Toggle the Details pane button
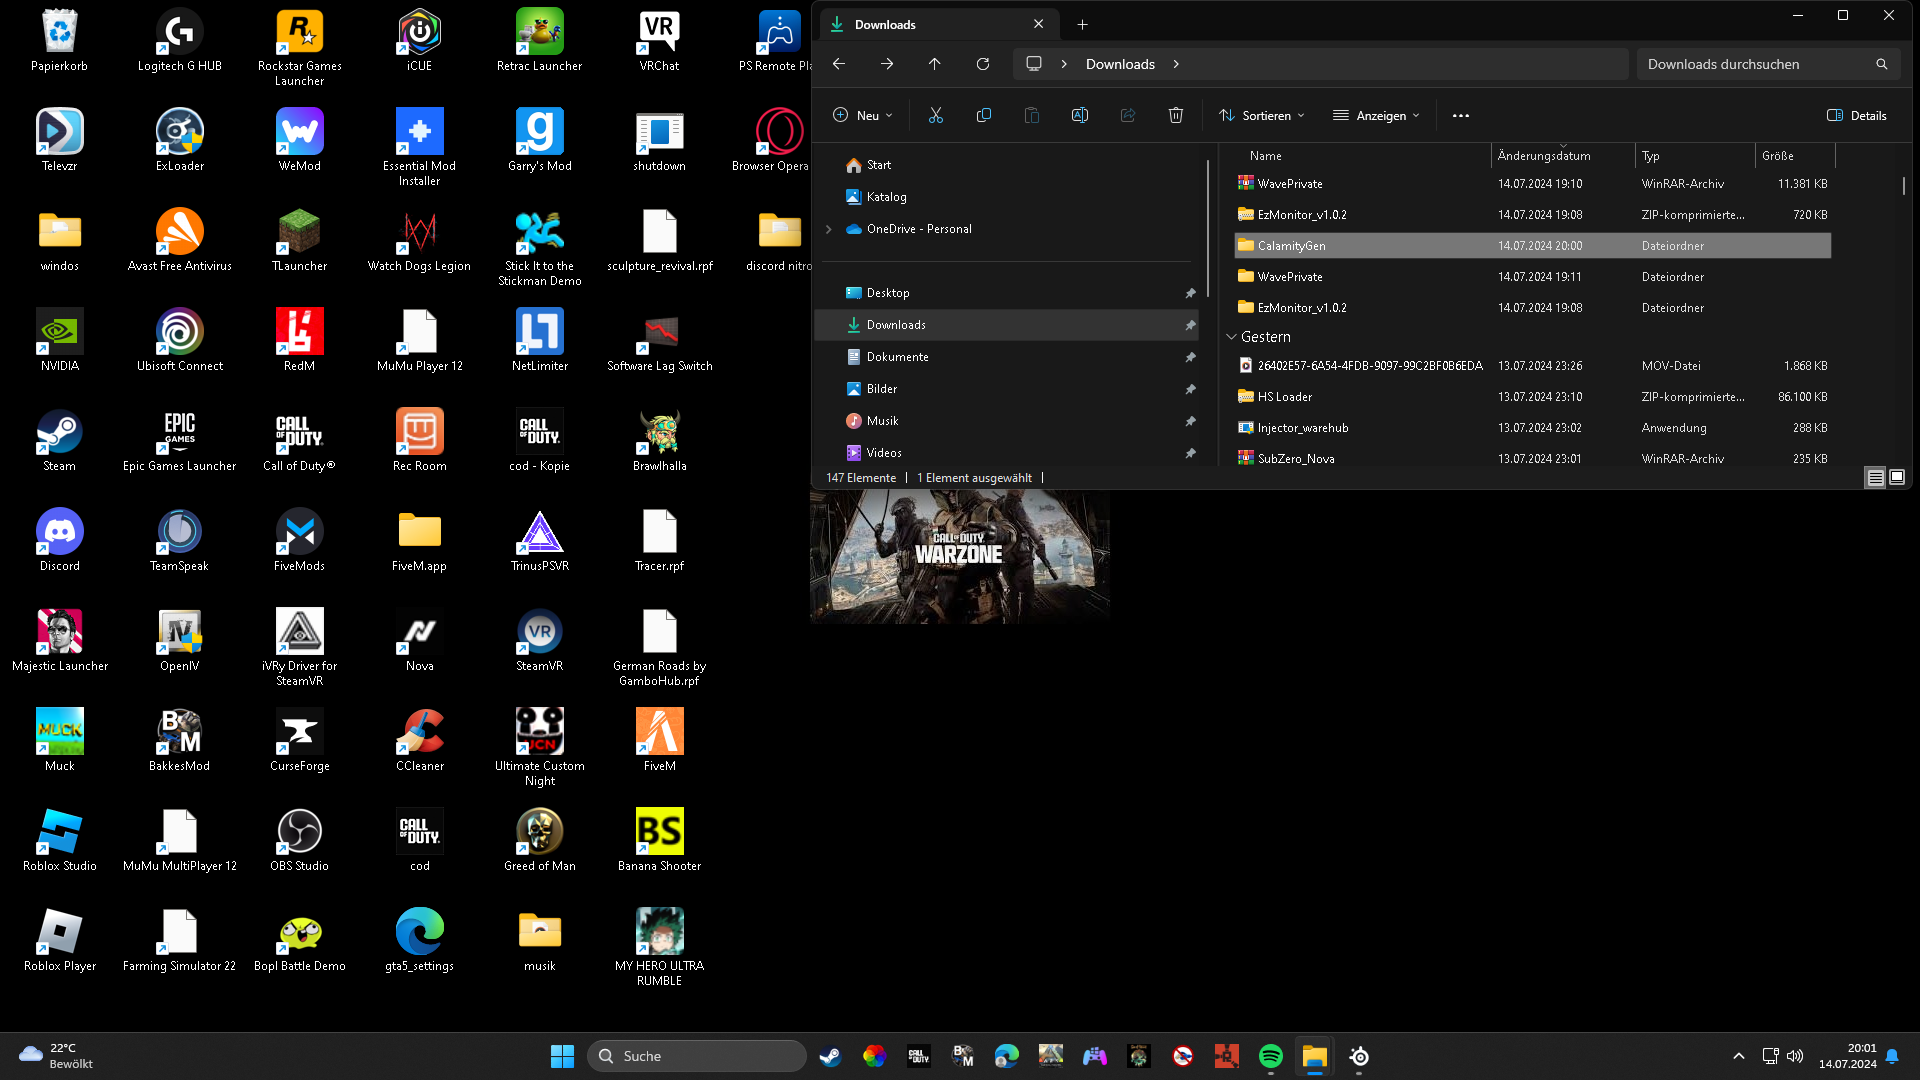 click(x=1857, y=116)
